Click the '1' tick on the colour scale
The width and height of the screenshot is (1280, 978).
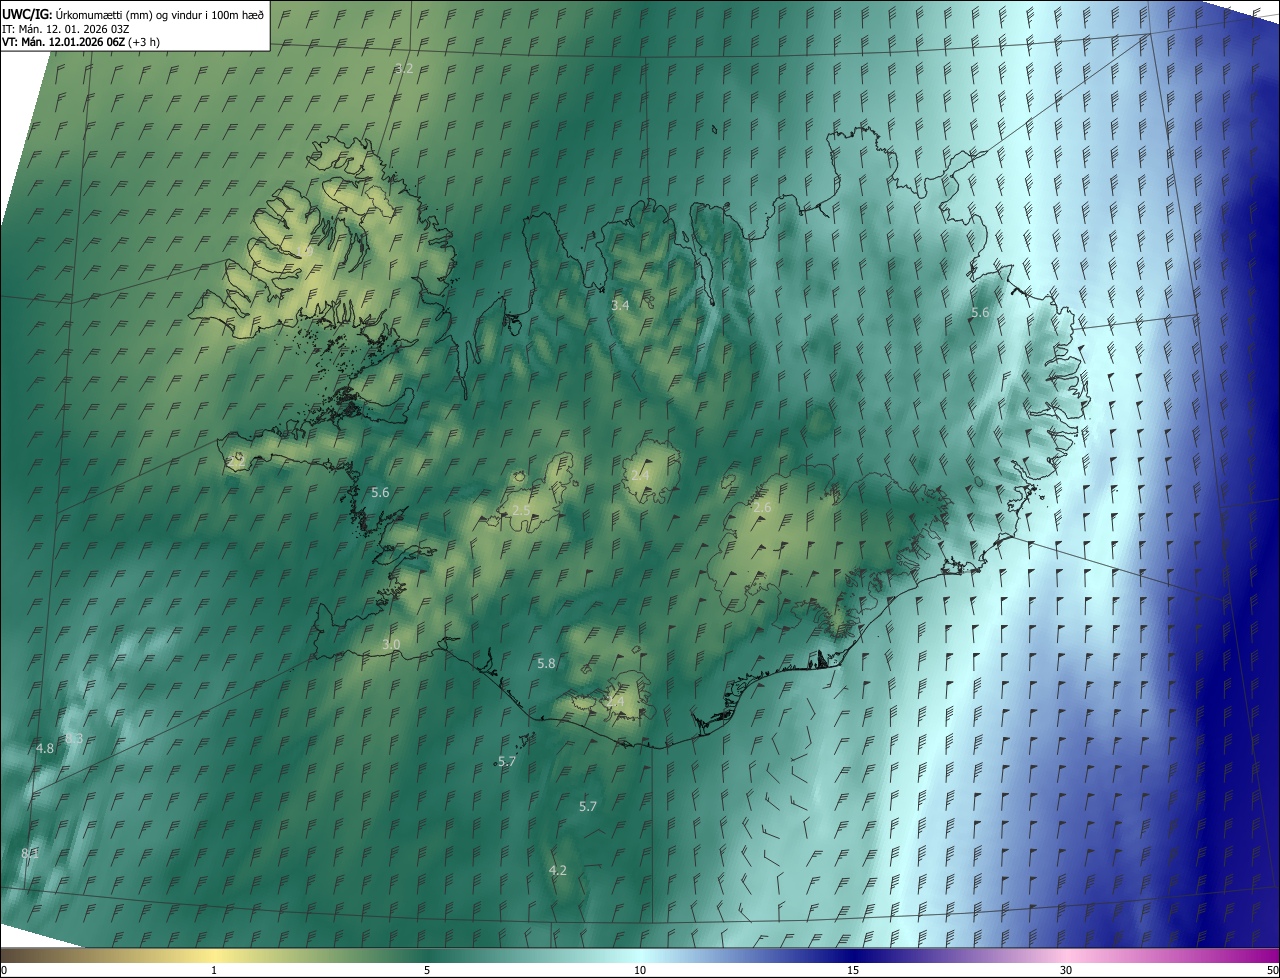pyautogui.click(x=214, y=971)
